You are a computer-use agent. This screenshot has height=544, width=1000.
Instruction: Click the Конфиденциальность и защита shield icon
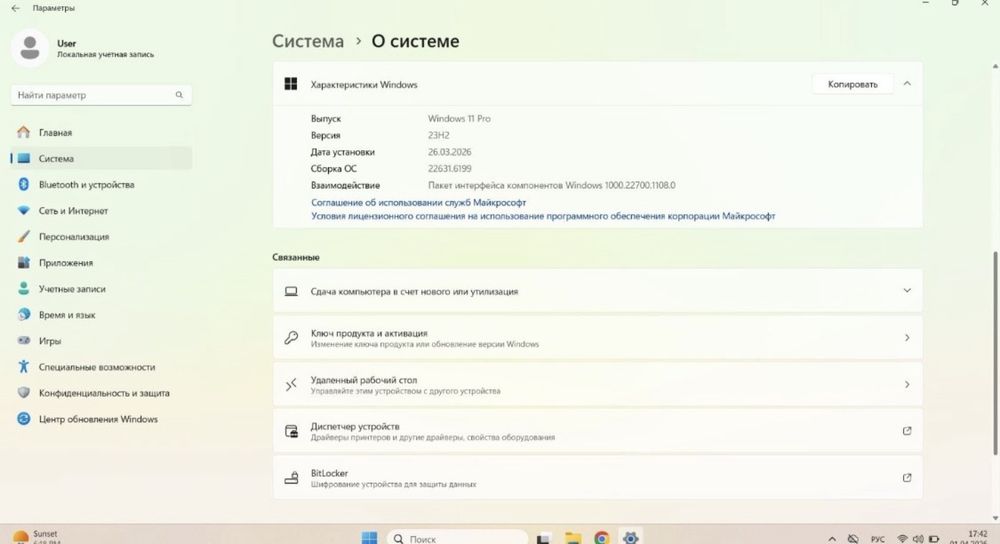[x=24, y=393]
